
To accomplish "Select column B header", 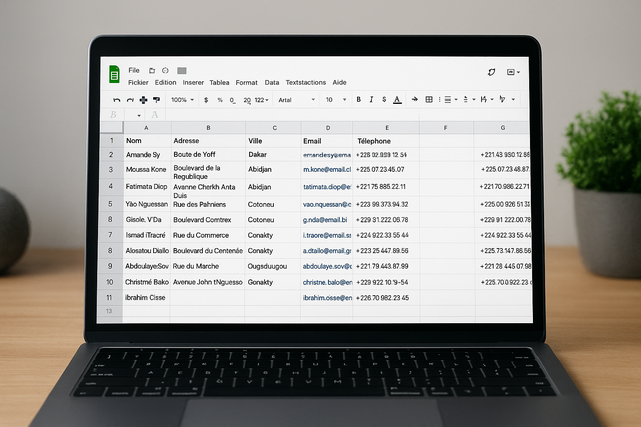I will pyautogui.click(x=207, y=128).
